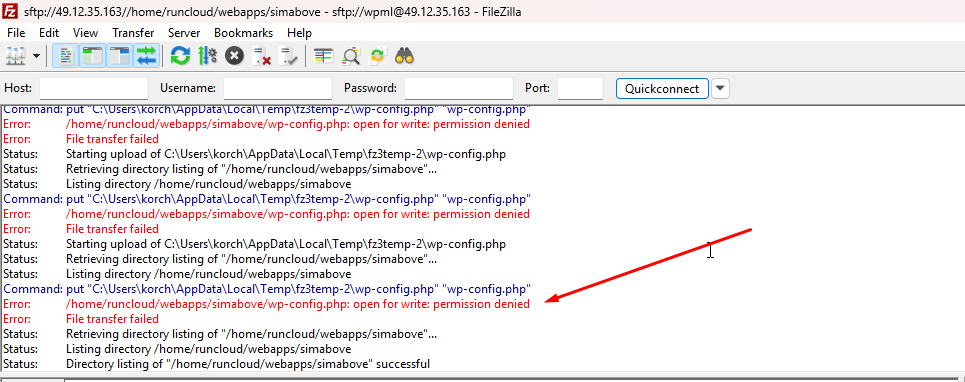Toggle processing of the transfer queue

207,57
